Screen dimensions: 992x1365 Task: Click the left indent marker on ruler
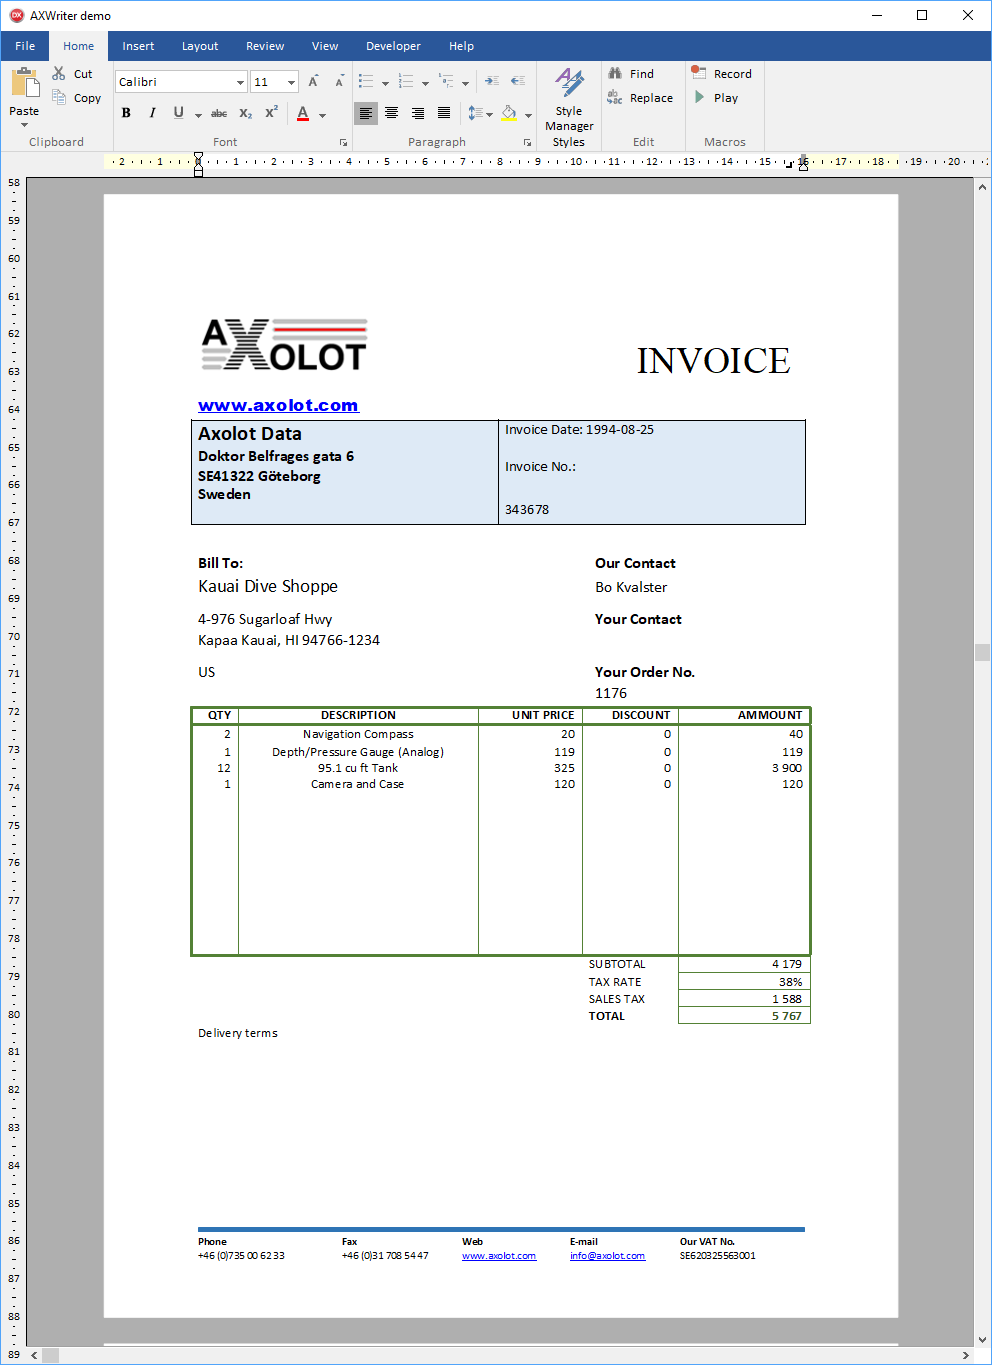pyautogui.click(x=198, y=165)
